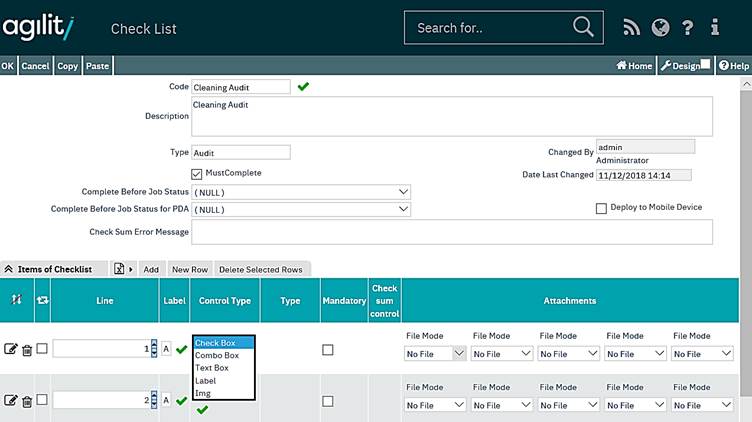
Task: Tick the Mandatory checkbox for line 1
Action: (328, 350)
